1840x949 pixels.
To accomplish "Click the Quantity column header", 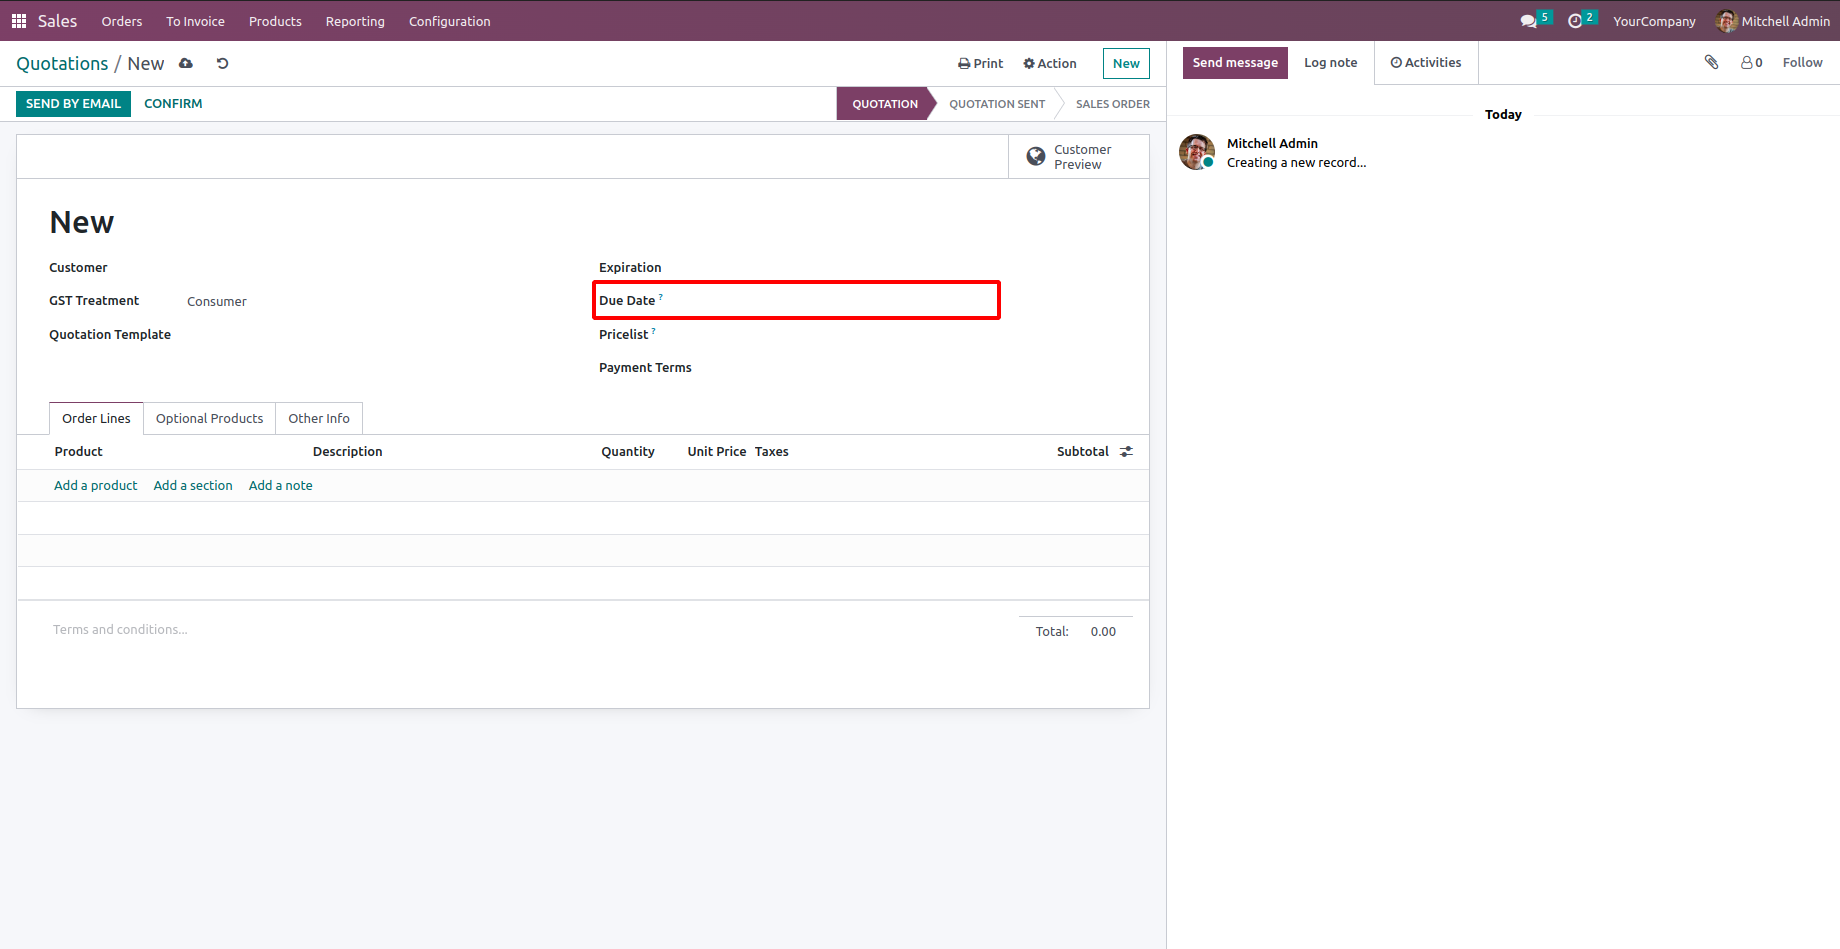I will [628, 452].
